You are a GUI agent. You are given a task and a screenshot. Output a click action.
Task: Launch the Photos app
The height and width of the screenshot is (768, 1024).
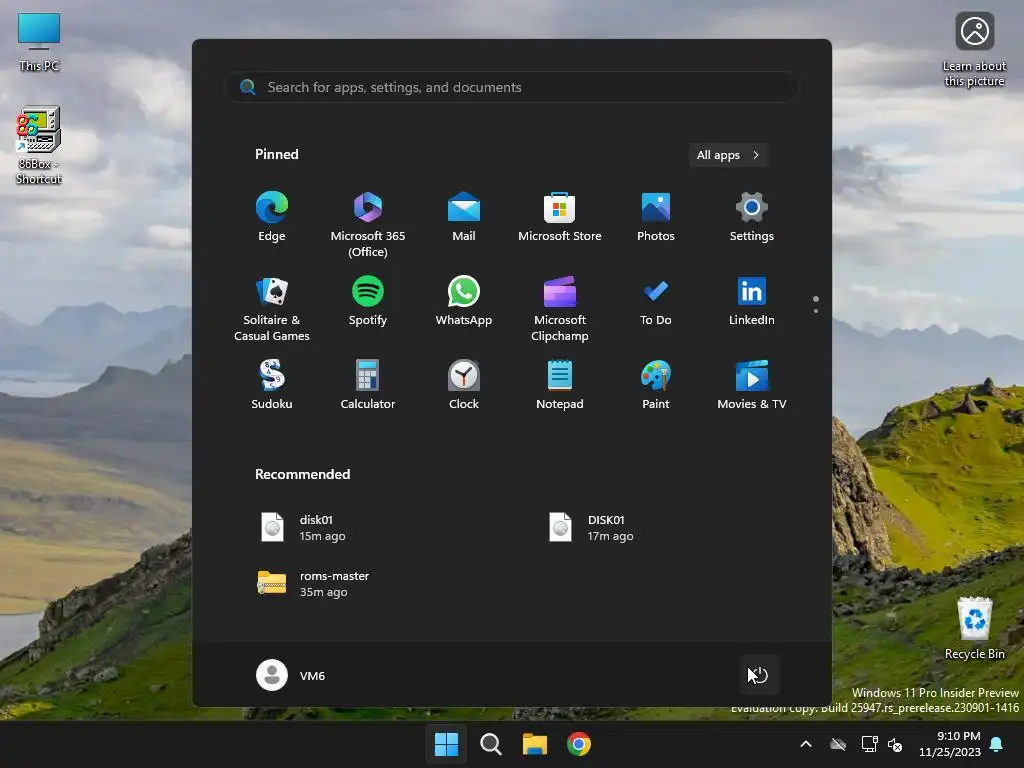(x=656, y=217)
